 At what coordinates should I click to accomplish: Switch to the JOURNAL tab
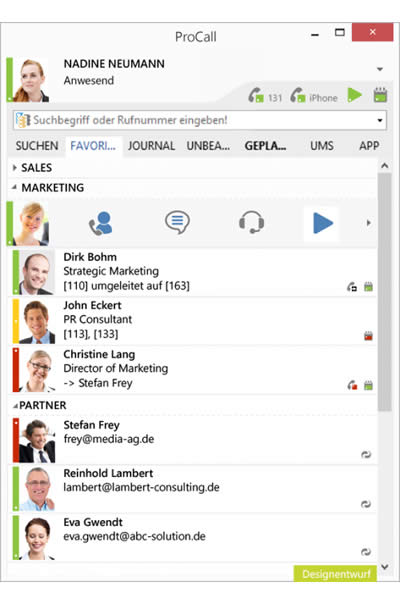click(151, 146)
